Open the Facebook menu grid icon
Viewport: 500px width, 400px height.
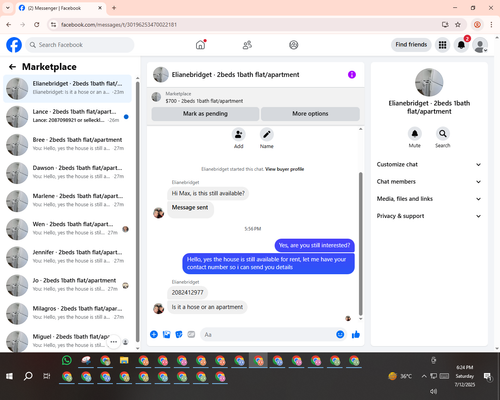click(442, 45)
